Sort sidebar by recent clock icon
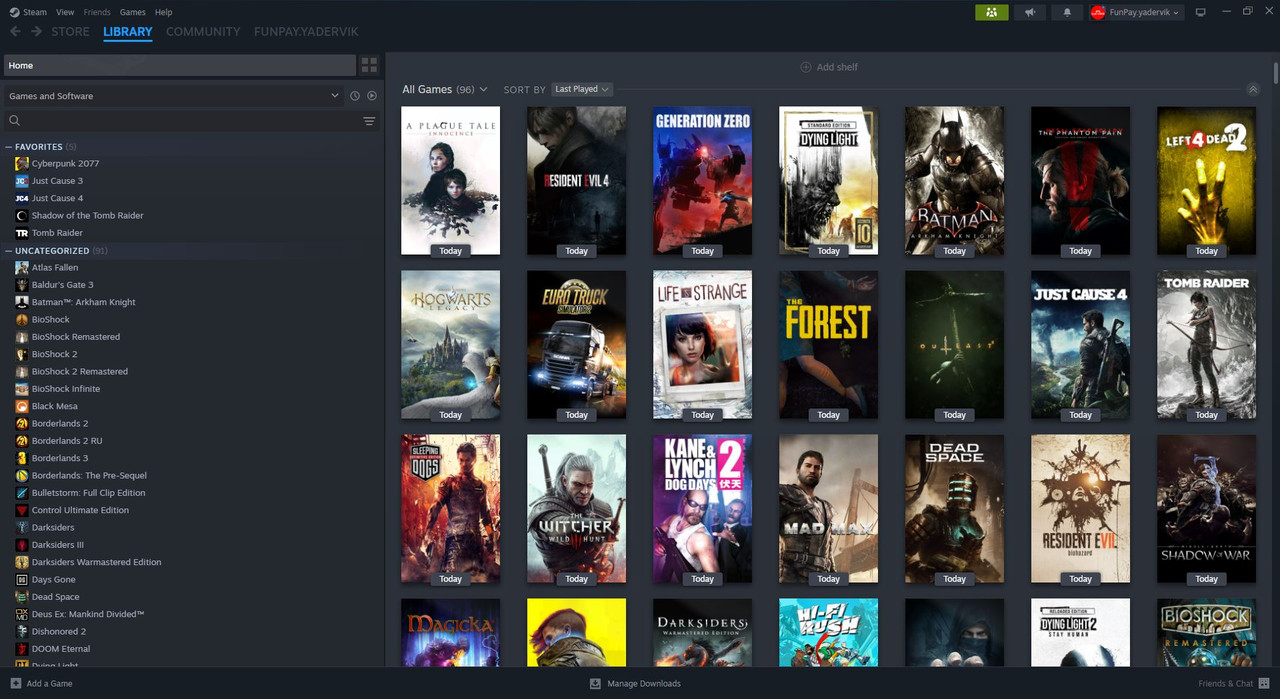The height and width of the screenshot is (699, 1280). tap(354, 96)
